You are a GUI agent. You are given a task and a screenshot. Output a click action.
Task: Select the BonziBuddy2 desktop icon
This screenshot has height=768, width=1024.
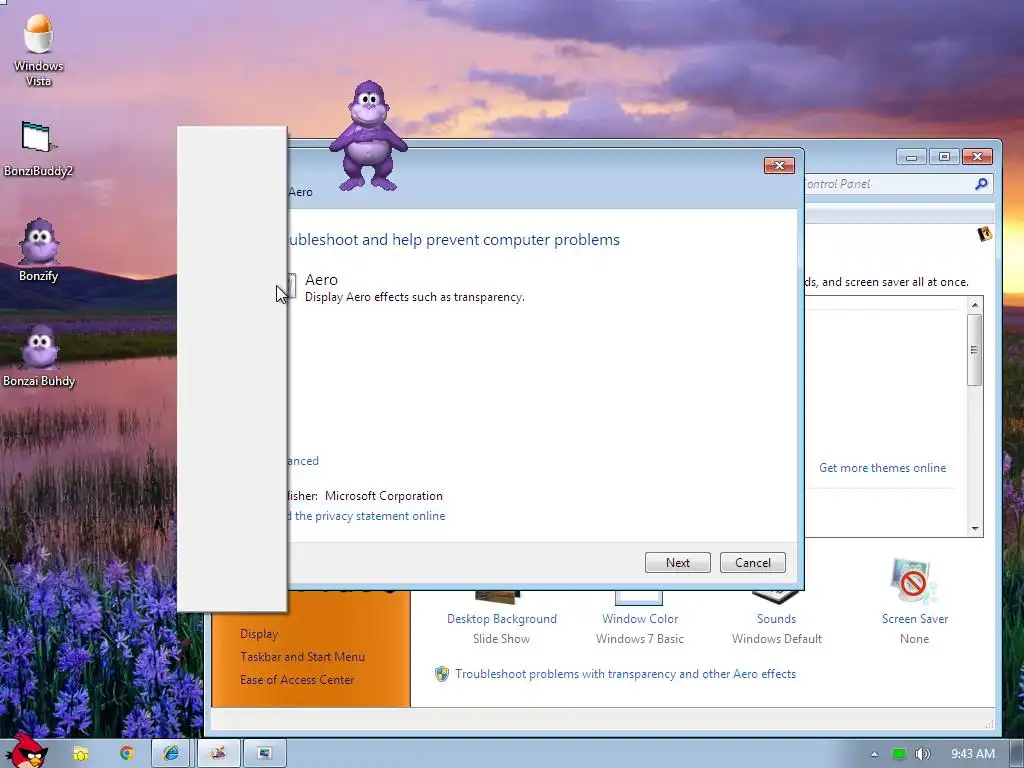coord(39,149)
